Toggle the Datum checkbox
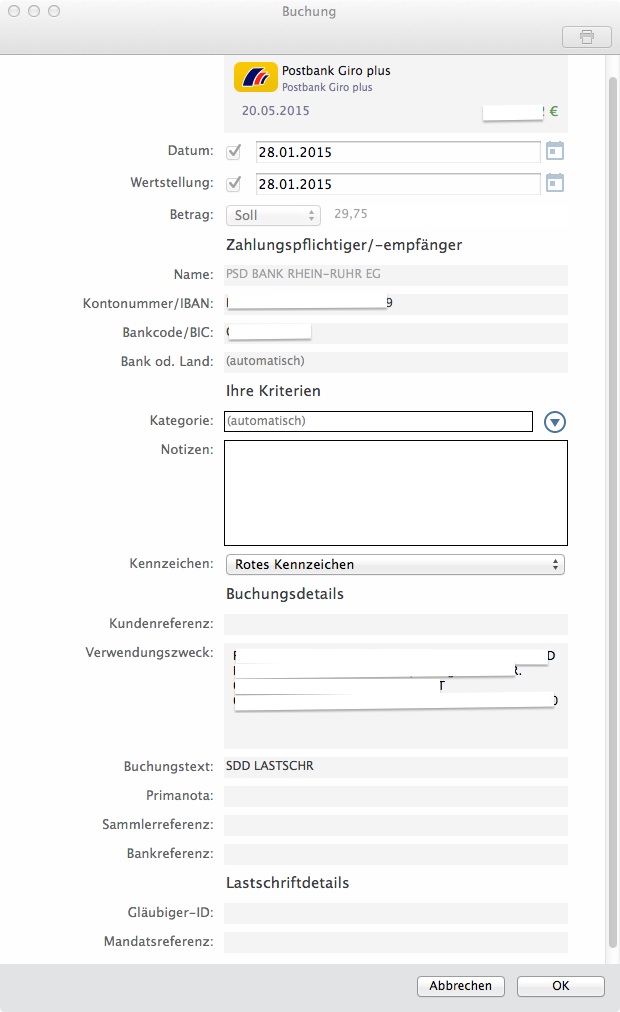The image size is (620, 1012). (x=234, y=152)
